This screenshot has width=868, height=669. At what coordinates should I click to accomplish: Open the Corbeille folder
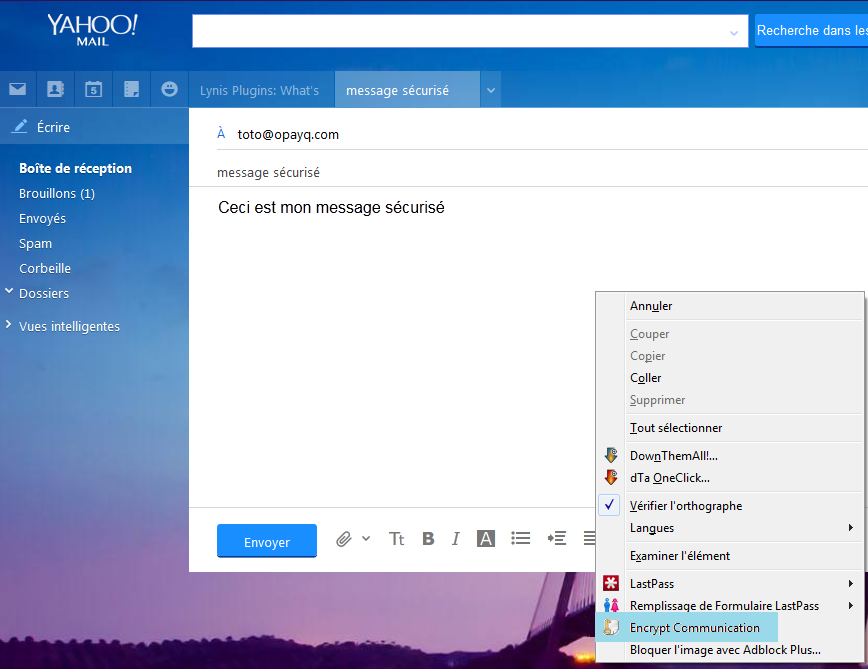tap(45, 268)
